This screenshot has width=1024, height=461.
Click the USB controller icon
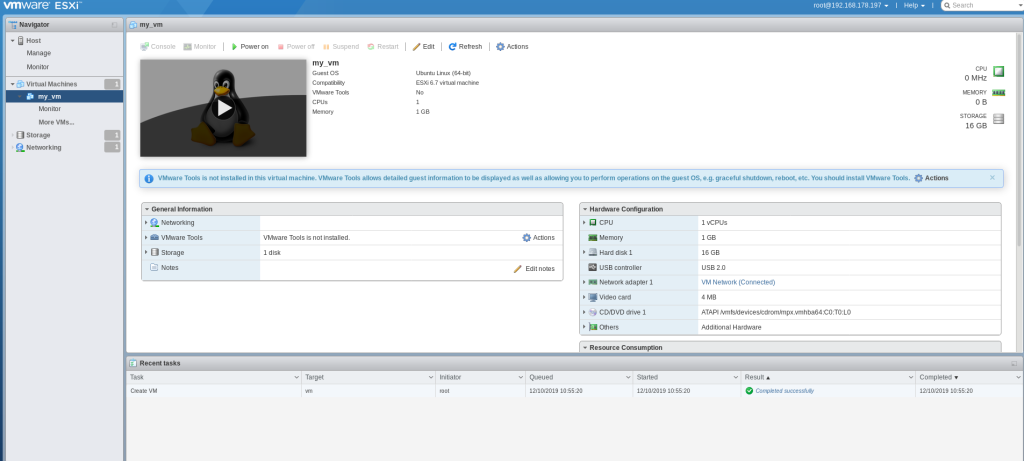pyautogui.click(x=593, y=268)
